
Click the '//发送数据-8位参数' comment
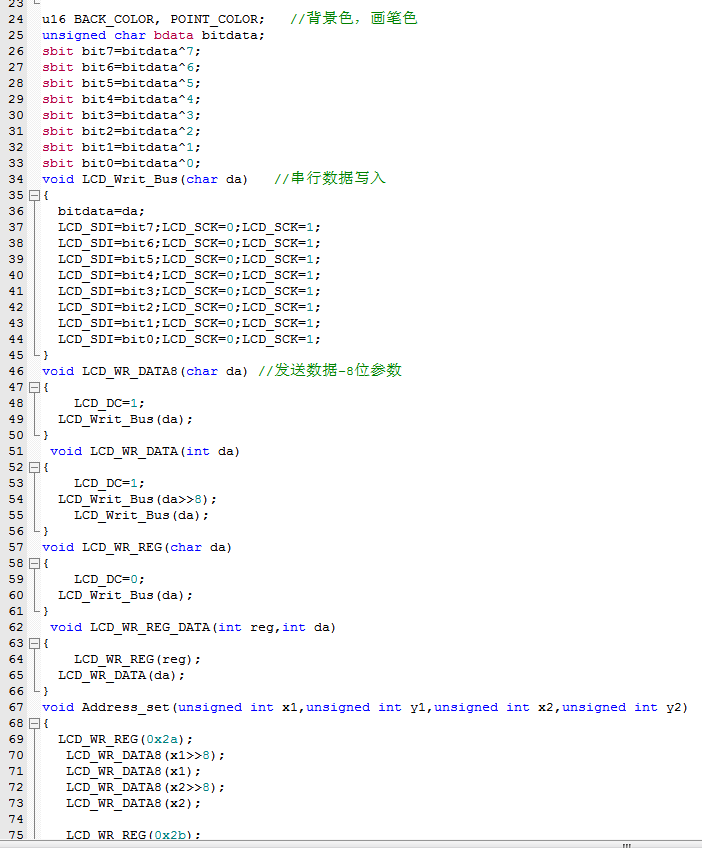(x=330, y=370)
